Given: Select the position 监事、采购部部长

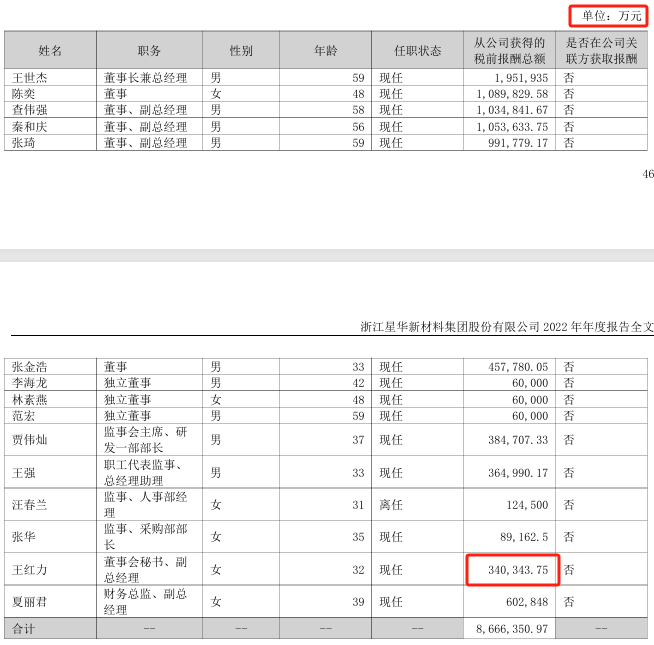Looking at the screenshot, I should pos(145,537).
